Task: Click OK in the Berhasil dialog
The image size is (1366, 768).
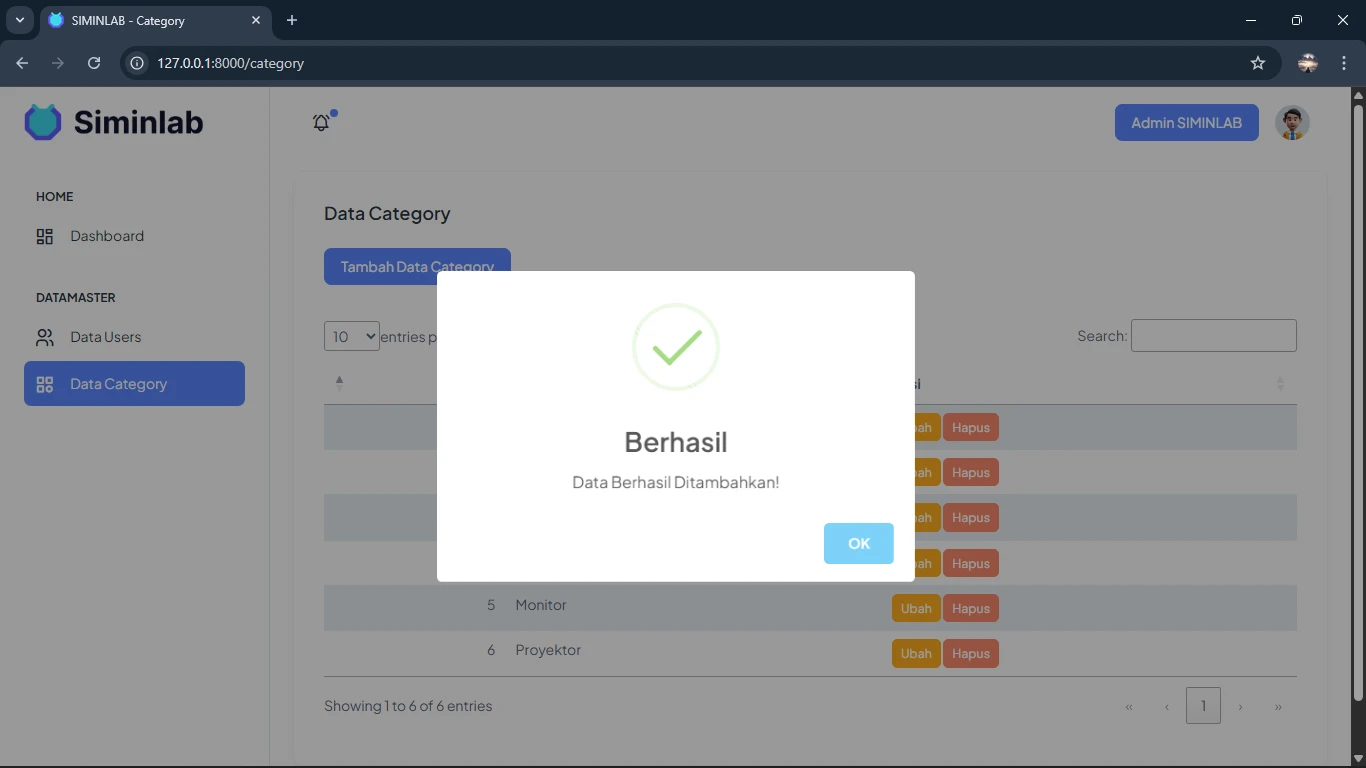Action: 858,543
